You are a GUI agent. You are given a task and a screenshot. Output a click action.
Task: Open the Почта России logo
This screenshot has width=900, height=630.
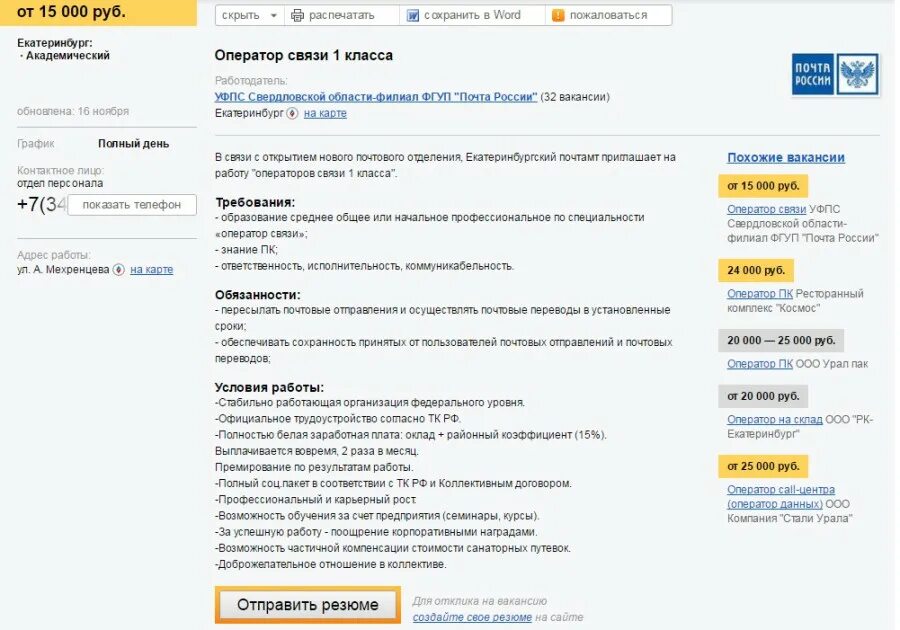pos(835,75)
